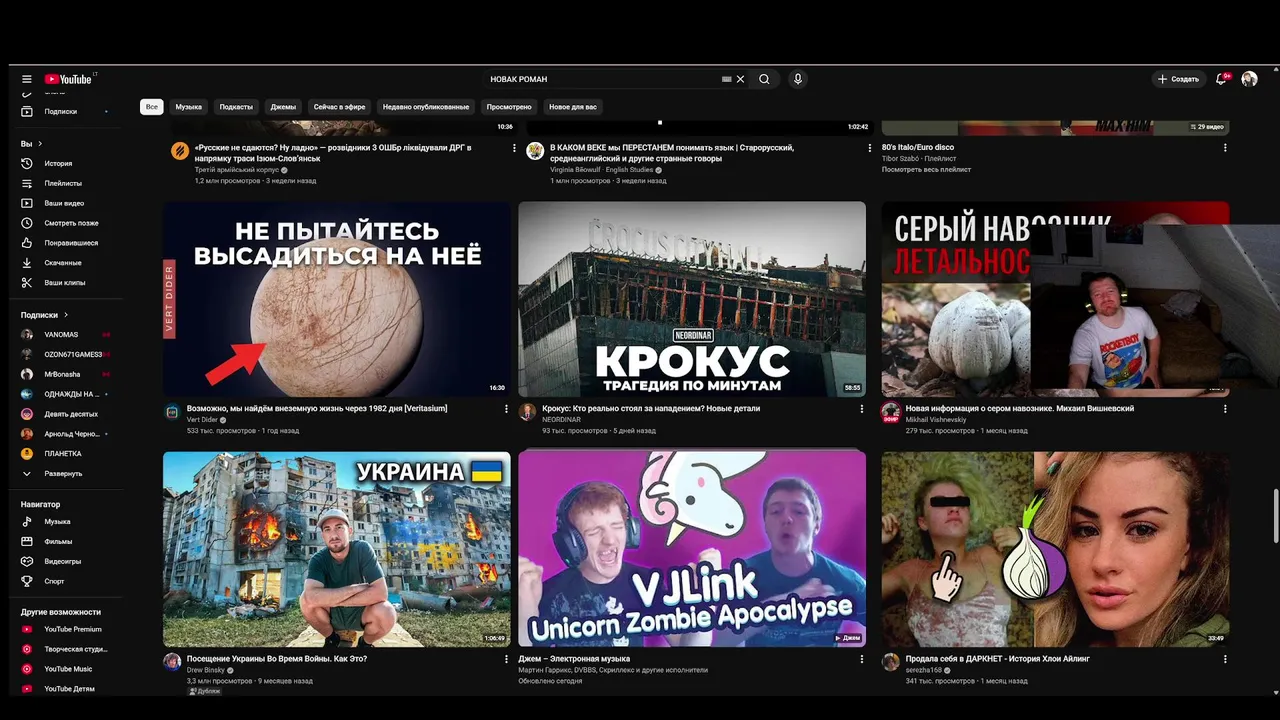
Task: Open the account avatar menu
Action: coord(1249,79)
